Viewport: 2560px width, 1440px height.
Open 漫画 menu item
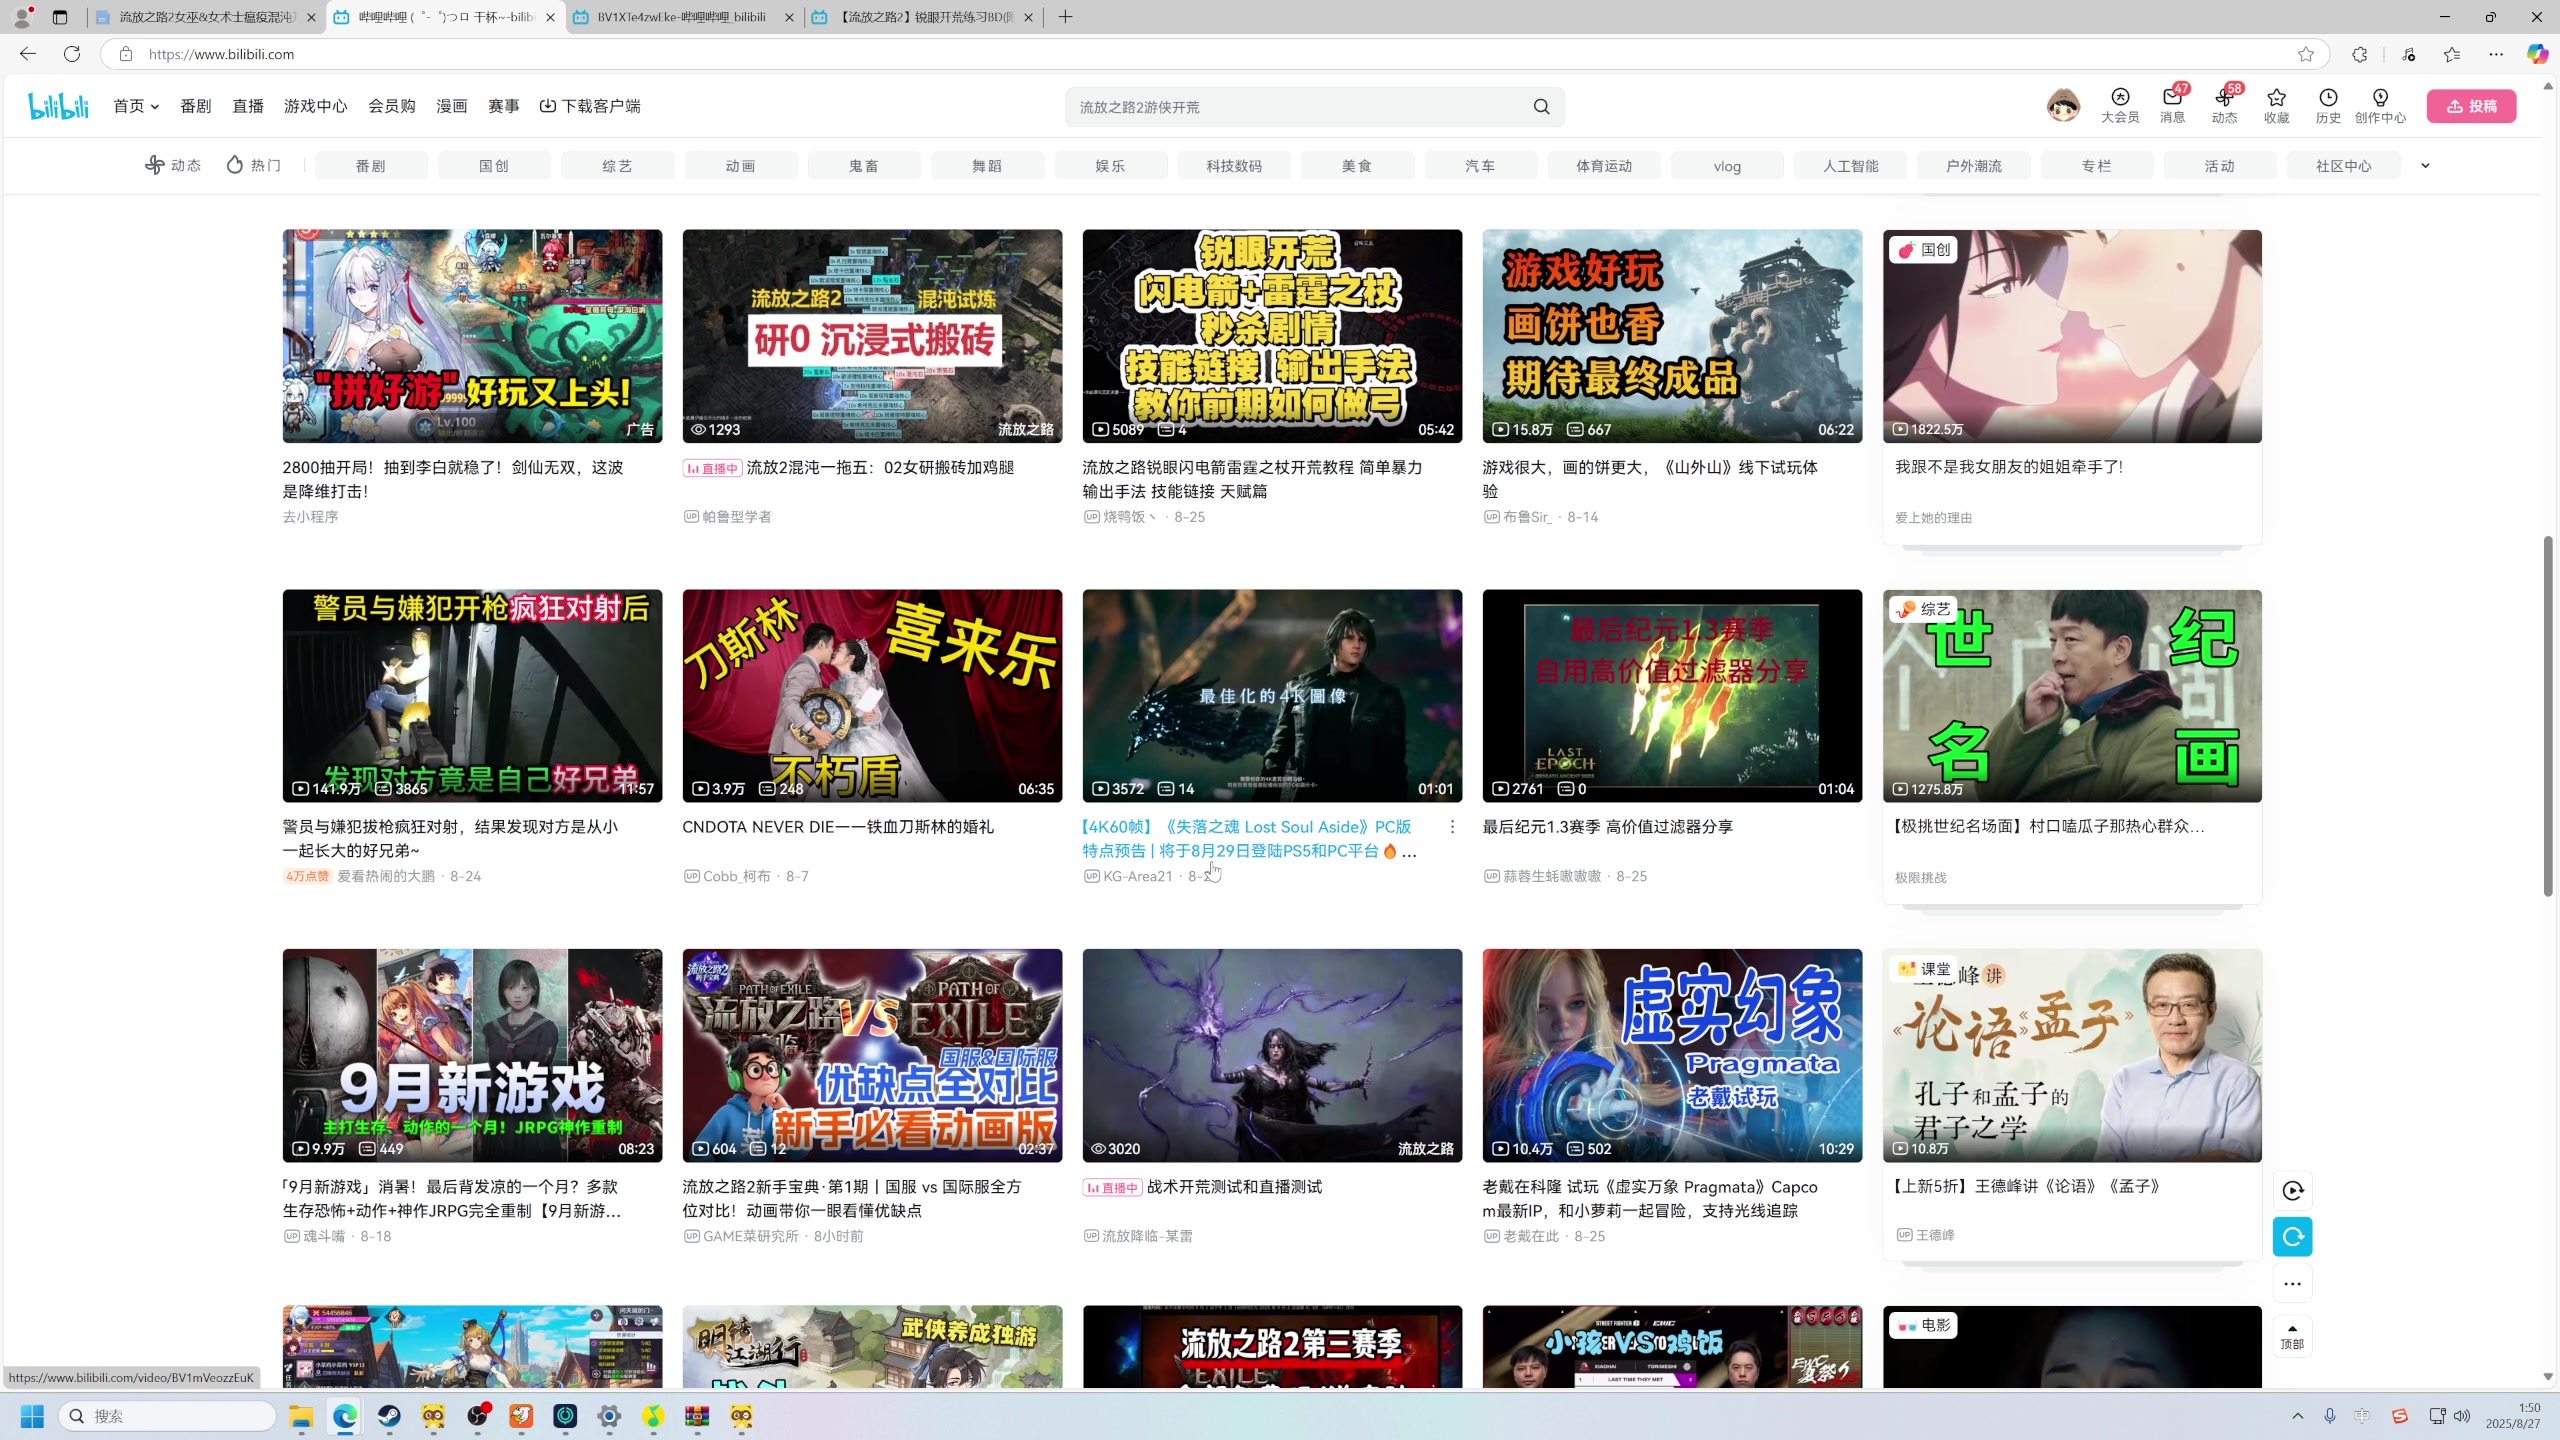451,106
